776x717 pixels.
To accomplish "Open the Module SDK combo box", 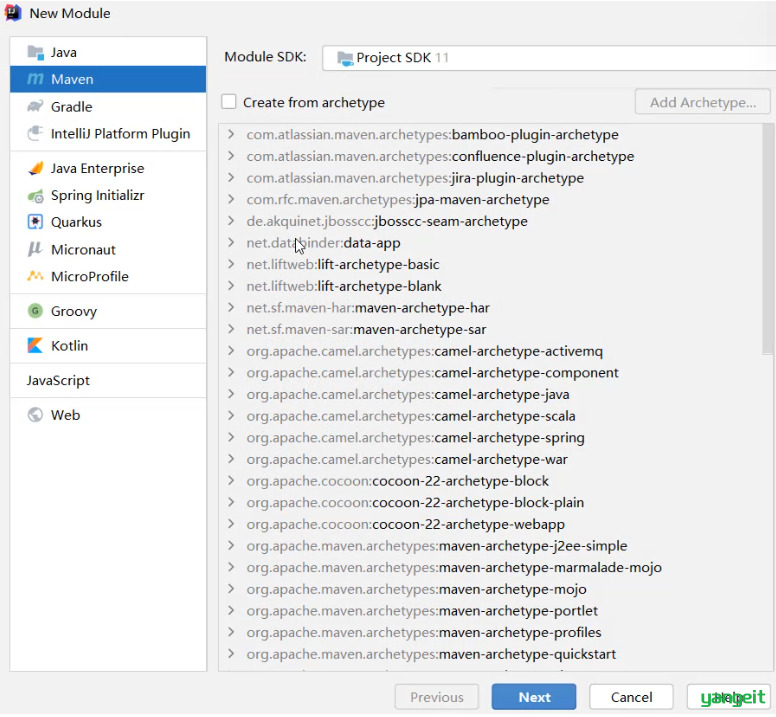I will coord(549,58).
